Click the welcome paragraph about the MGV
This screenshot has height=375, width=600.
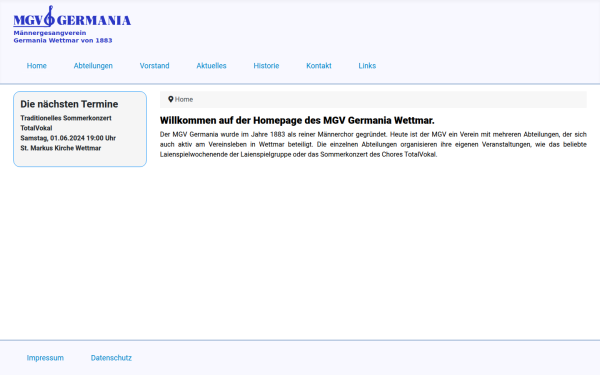point(373,145)
